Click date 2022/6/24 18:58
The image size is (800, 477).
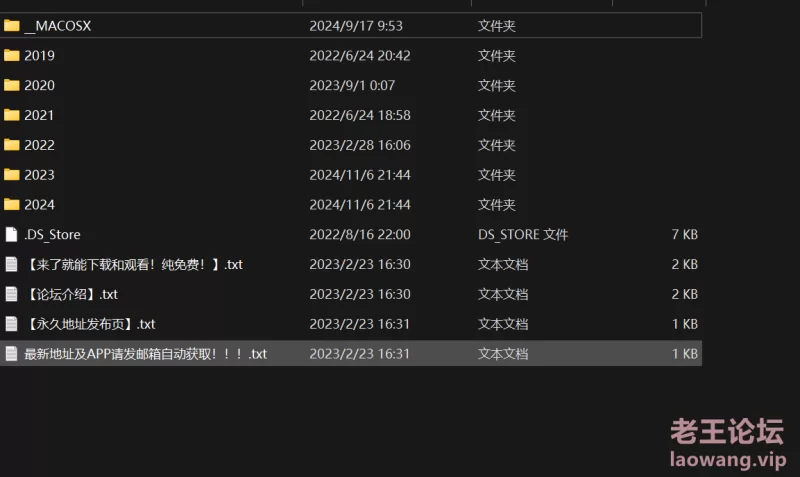pos(360,115)
